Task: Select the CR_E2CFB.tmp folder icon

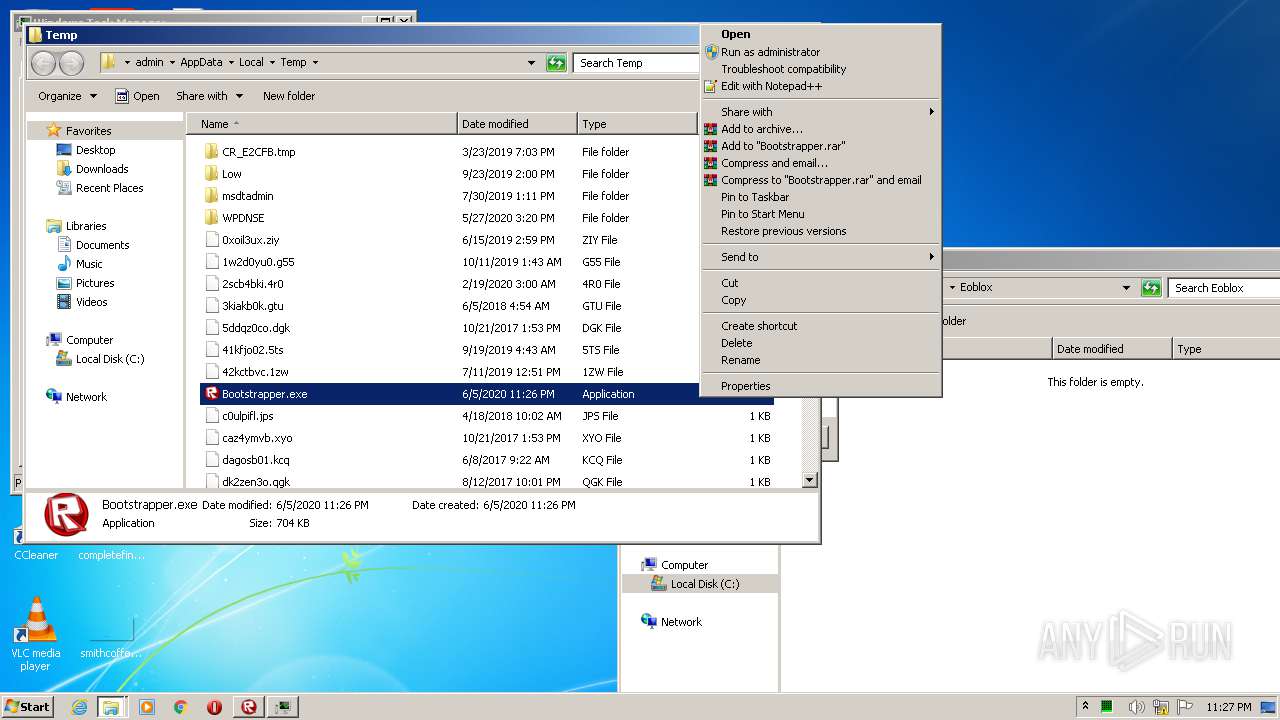Action: 211,152
